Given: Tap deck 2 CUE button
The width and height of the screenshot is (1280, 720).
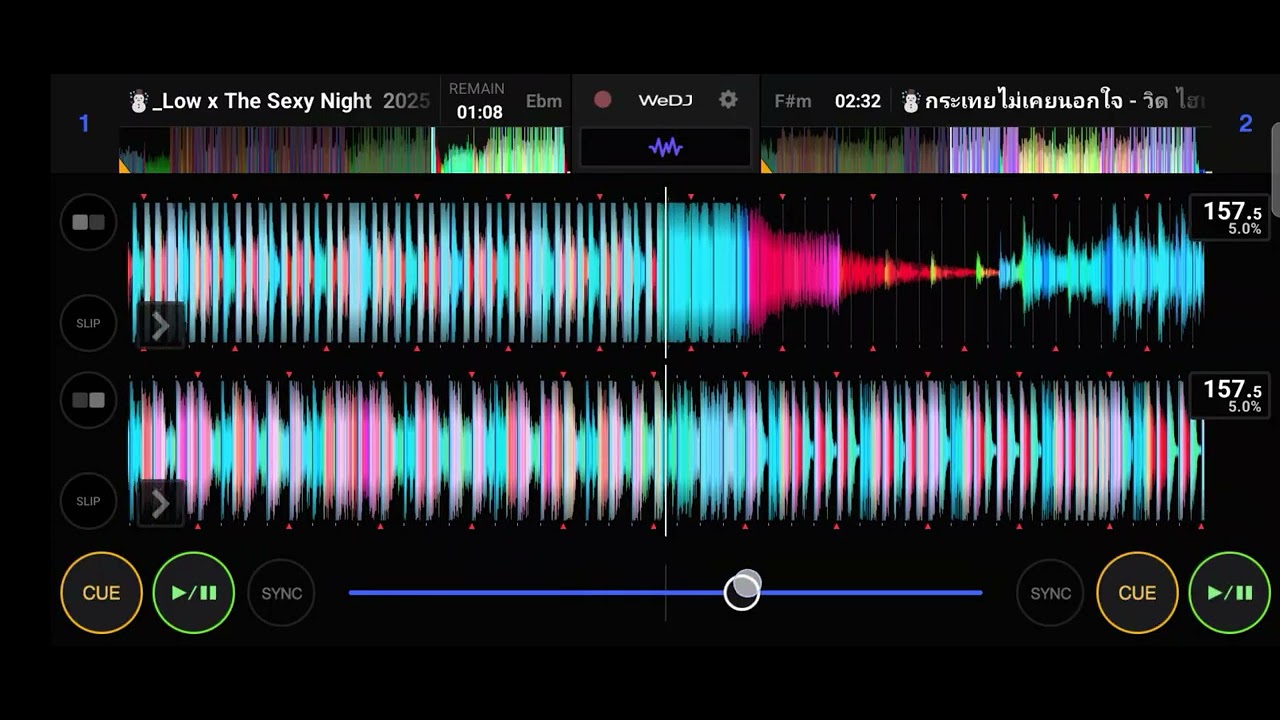Looking at the screenshot, I should (x=1137, y=593).
